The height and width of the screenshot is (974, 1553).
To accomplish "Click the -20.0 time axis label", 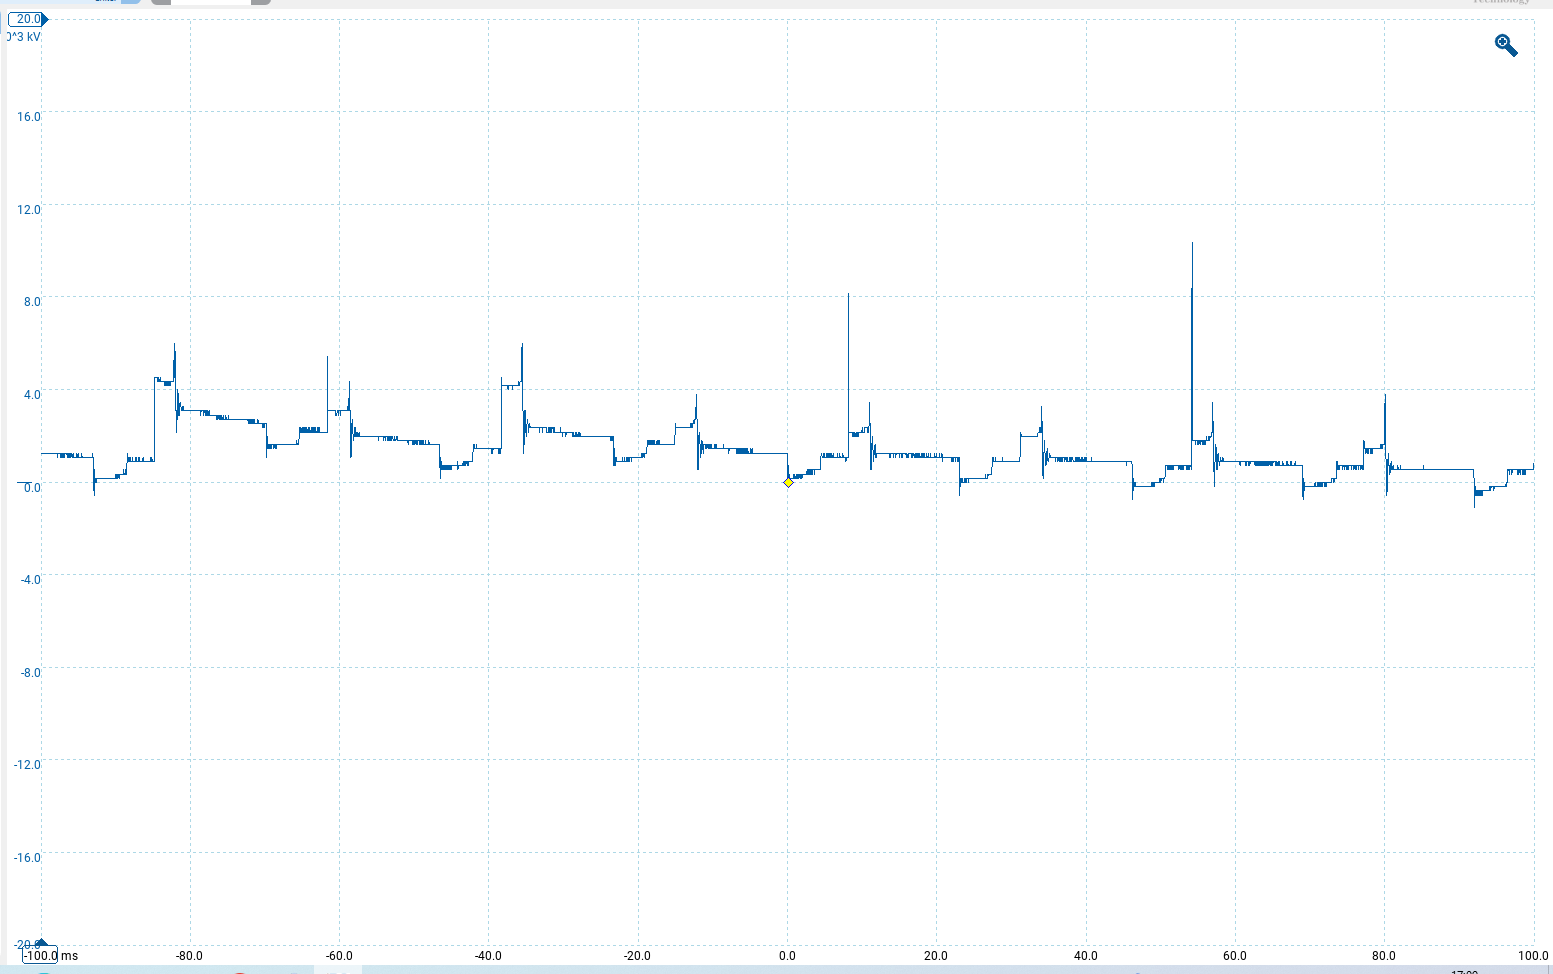I will coord(637,956).
